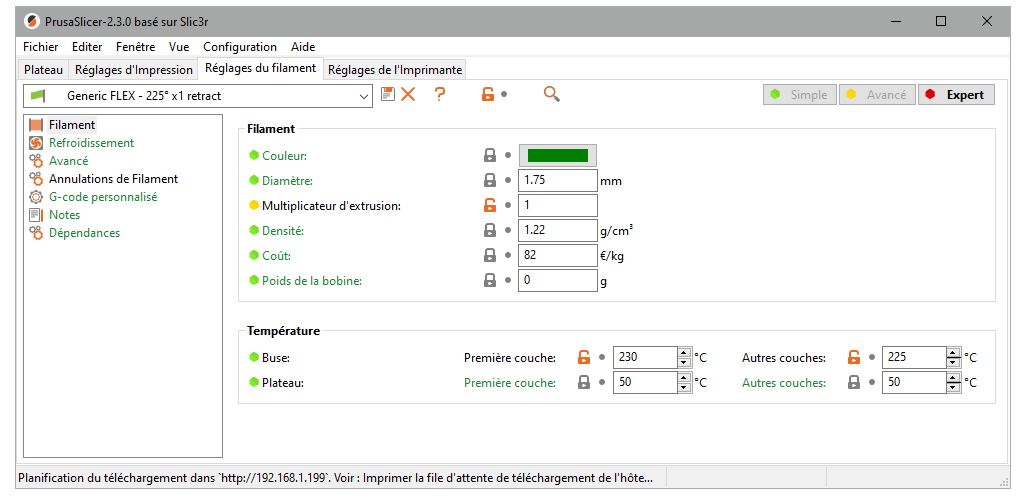Increase Buse Première couche temperature with up arrow

684,353
